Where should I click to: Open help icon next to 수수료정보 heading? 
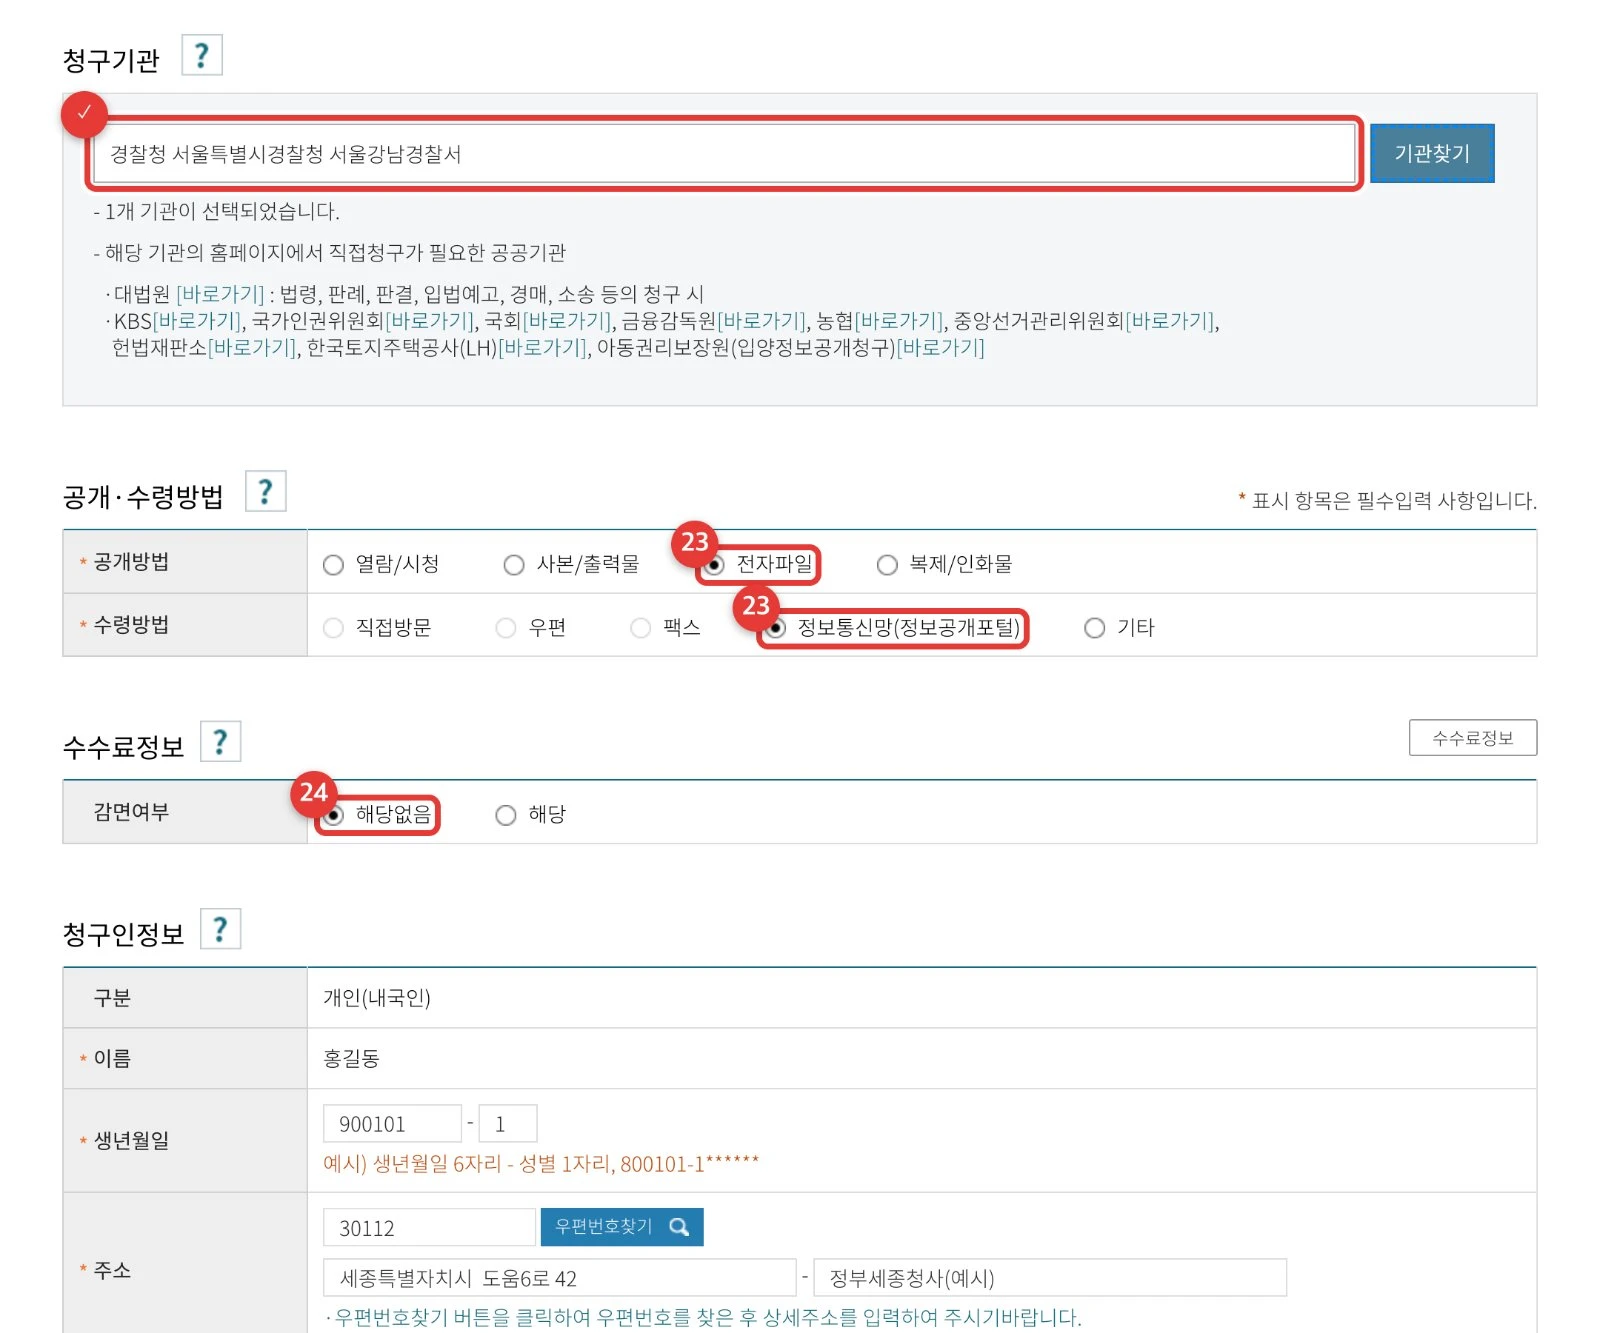pos(221,742)
